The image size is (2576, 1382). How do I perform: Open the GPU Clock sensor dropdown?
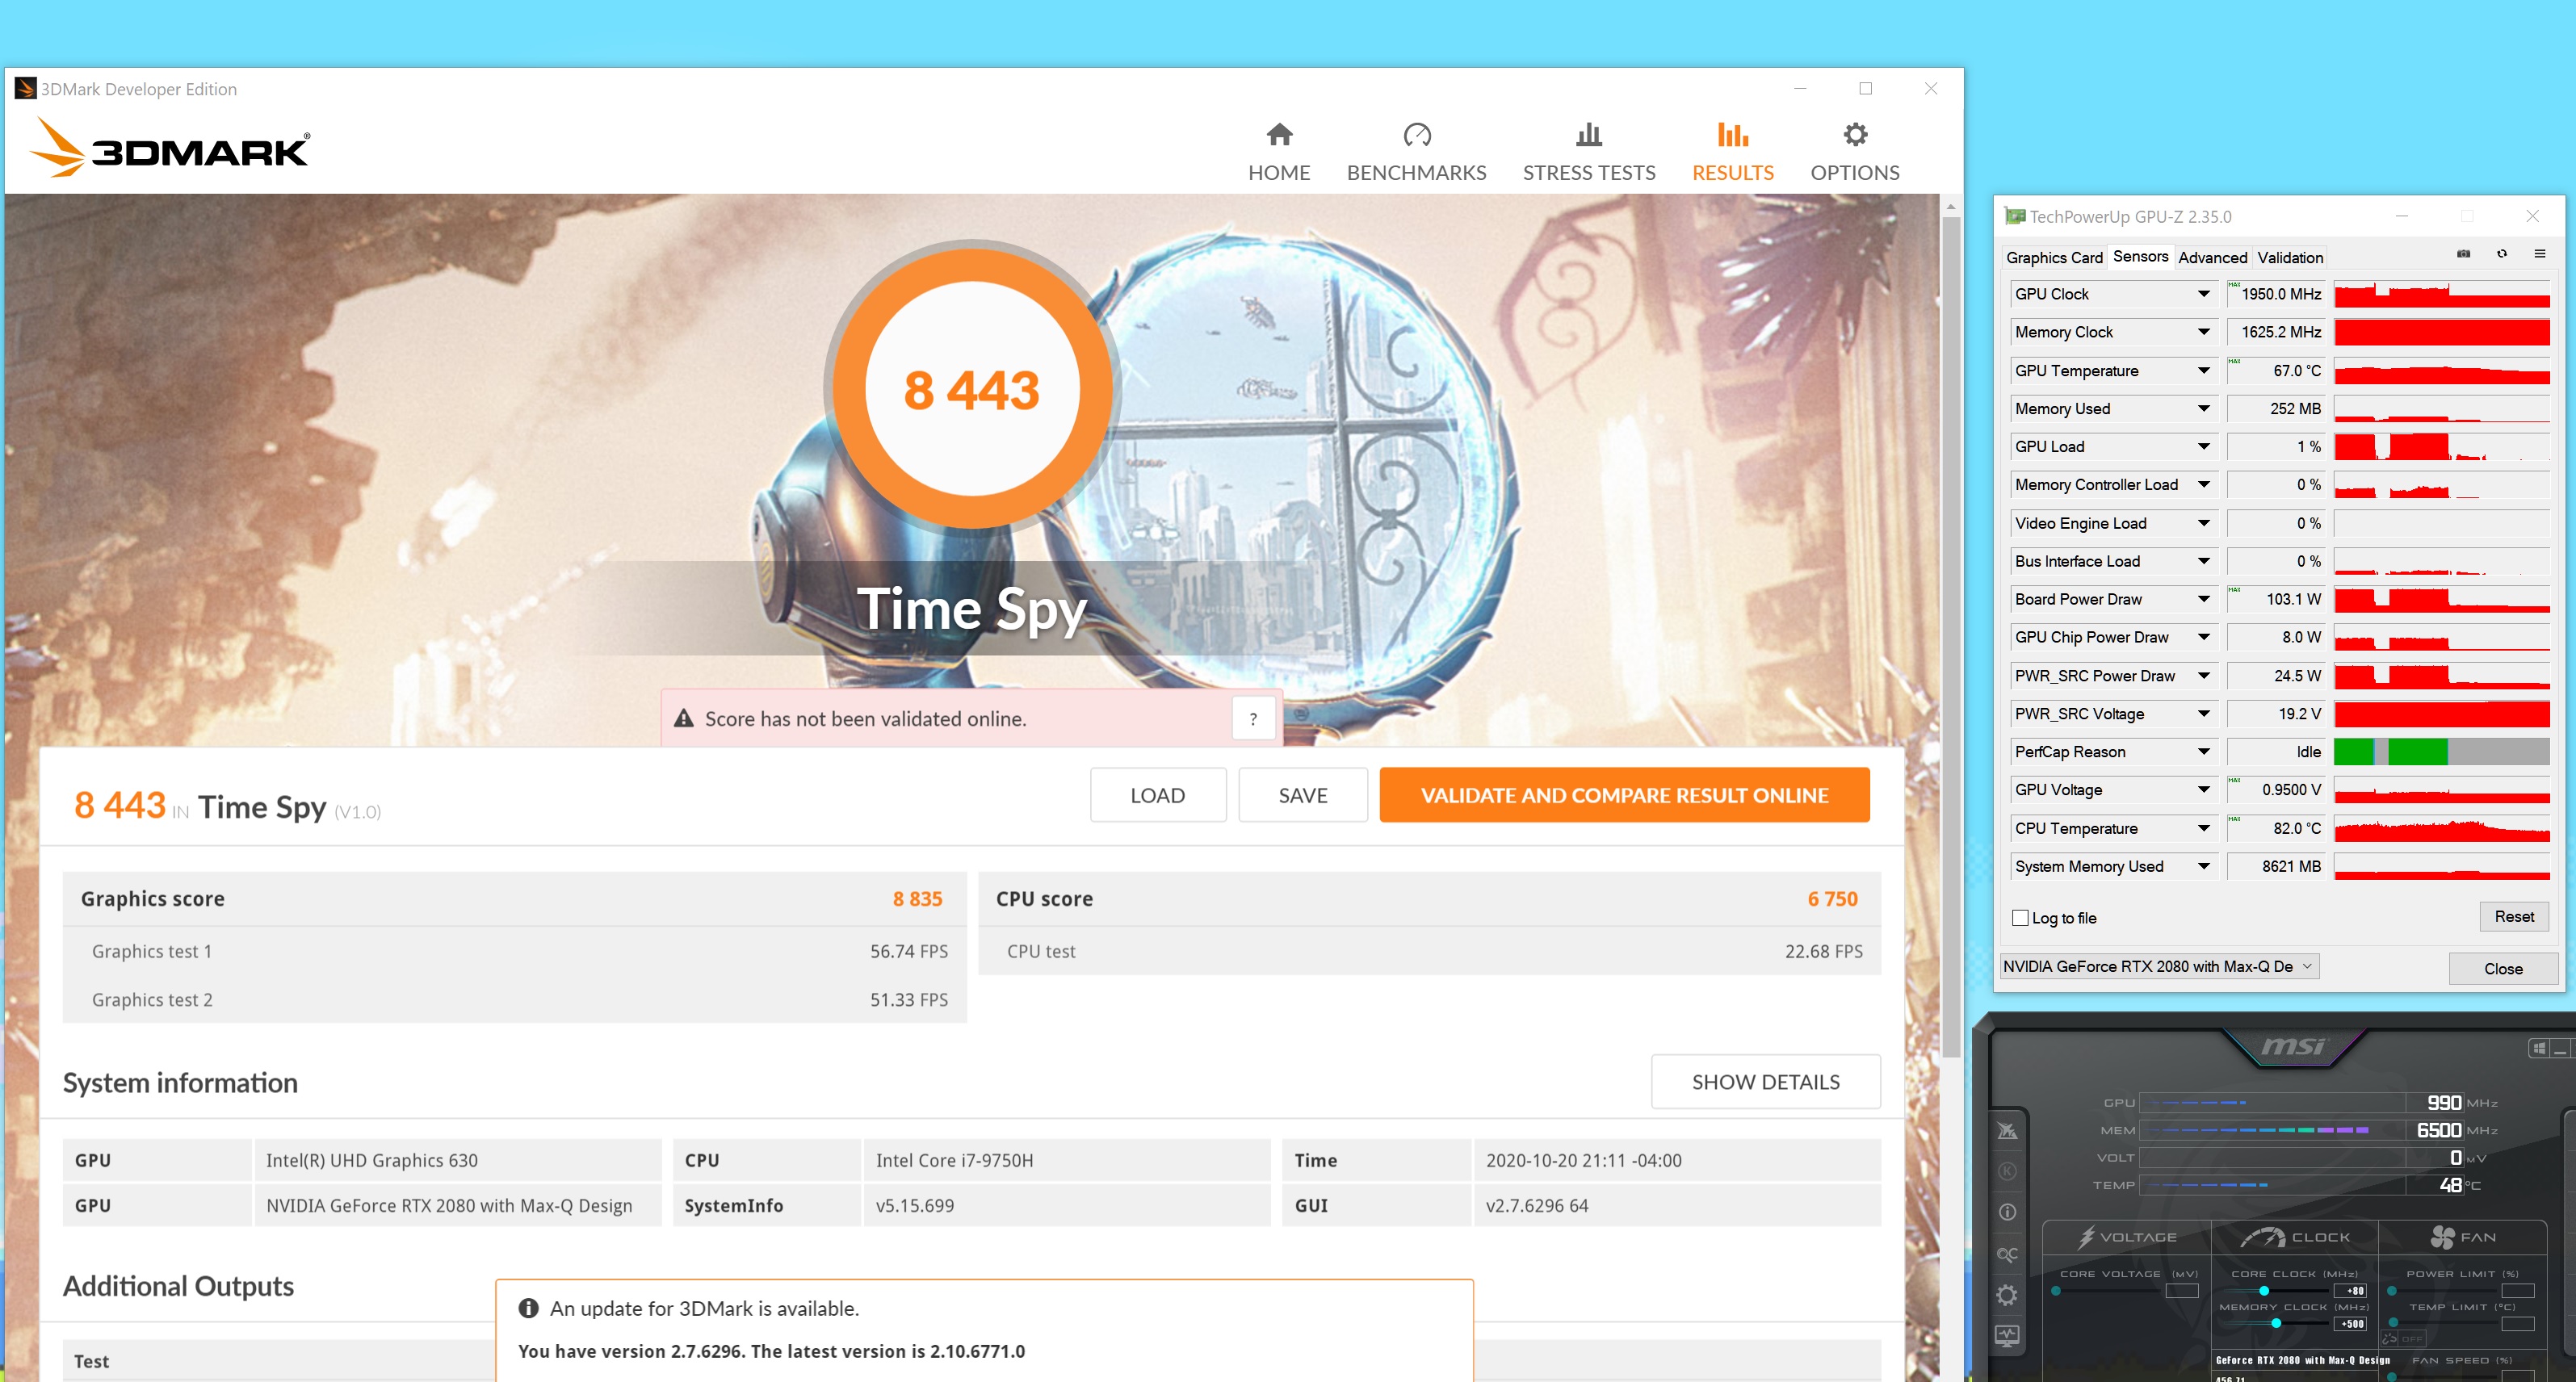(2204, 294)
